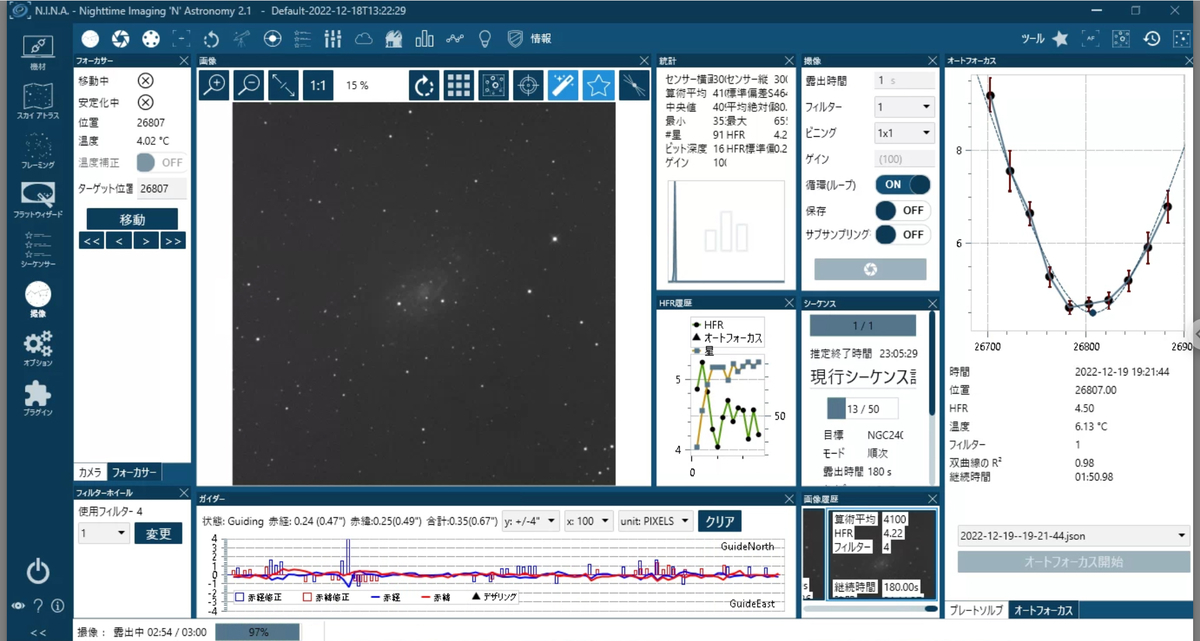
Task: Zoom out on the image panel
Action: point(249,85)
